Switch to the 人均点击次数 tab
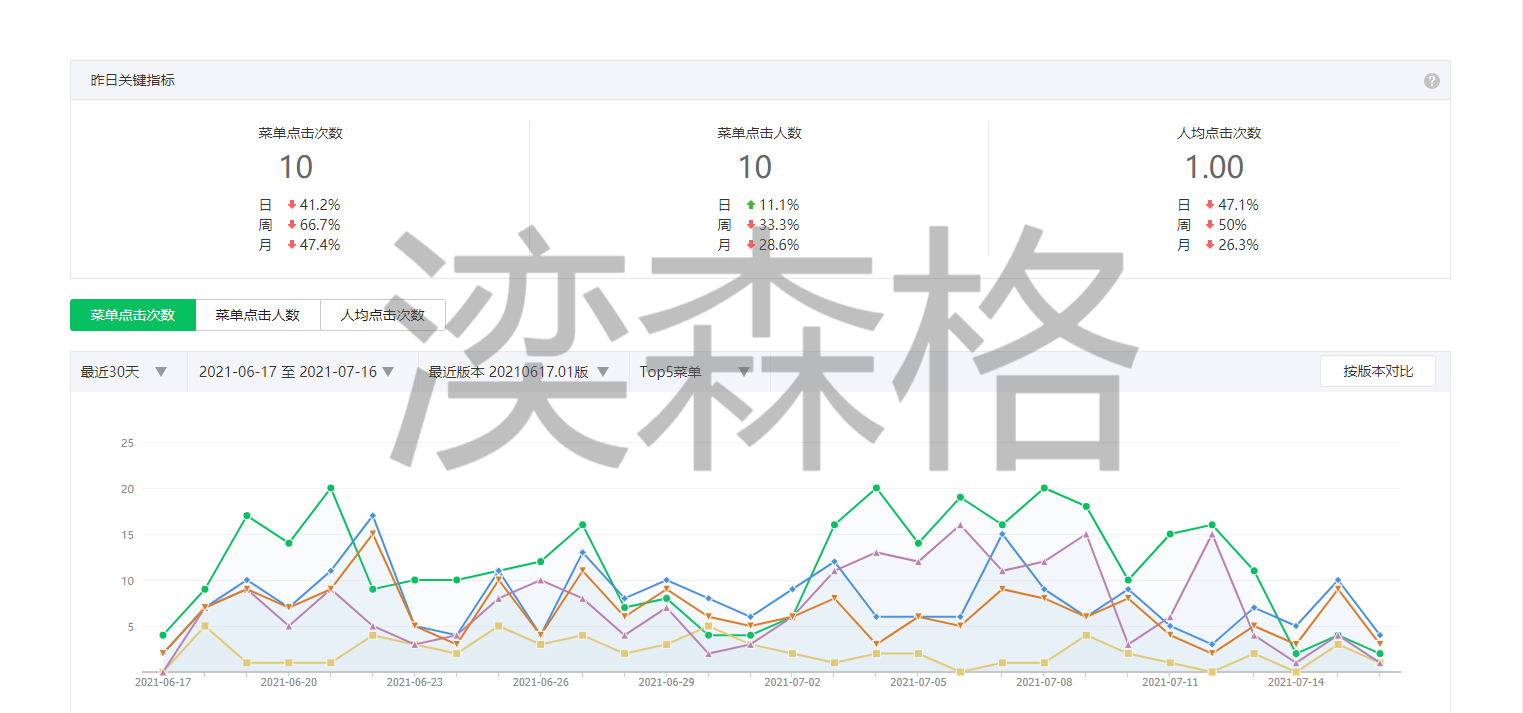Viewport: 1523px width, 713px height. [x=382, y=315]
